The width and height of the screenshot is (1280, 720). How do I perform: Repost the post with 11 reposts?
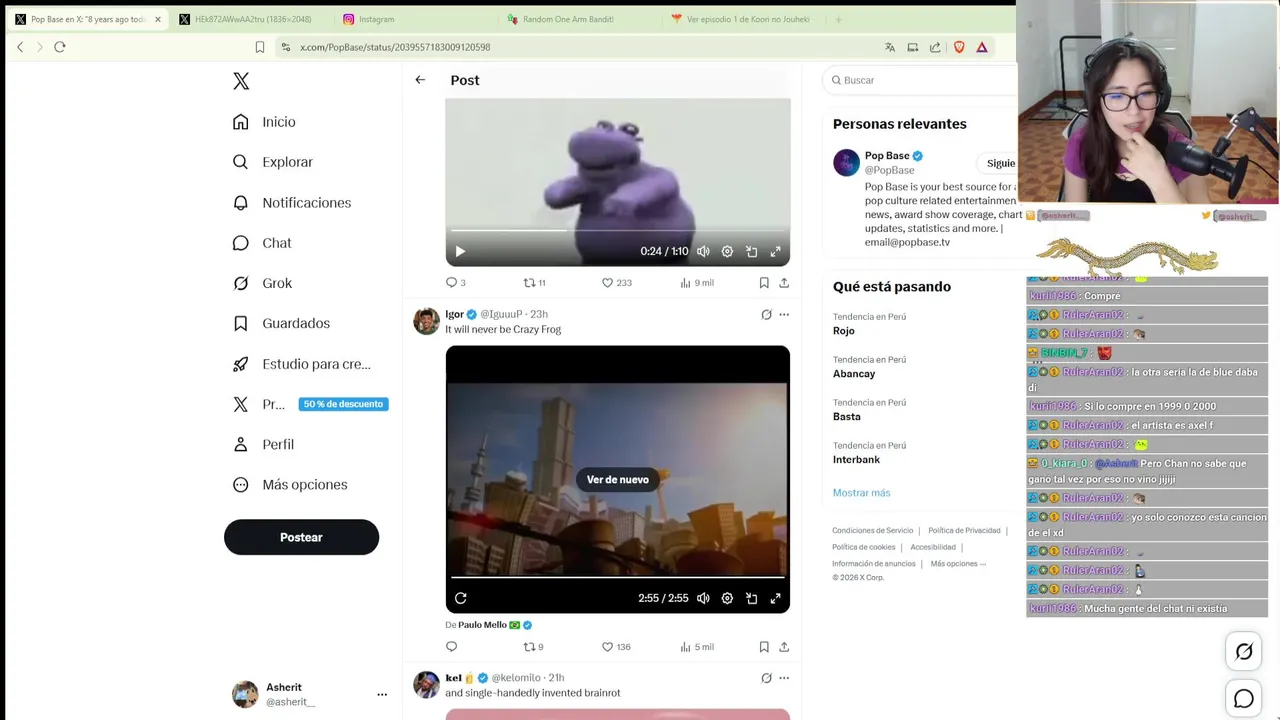pyautogui.click(x=534, y=283)
